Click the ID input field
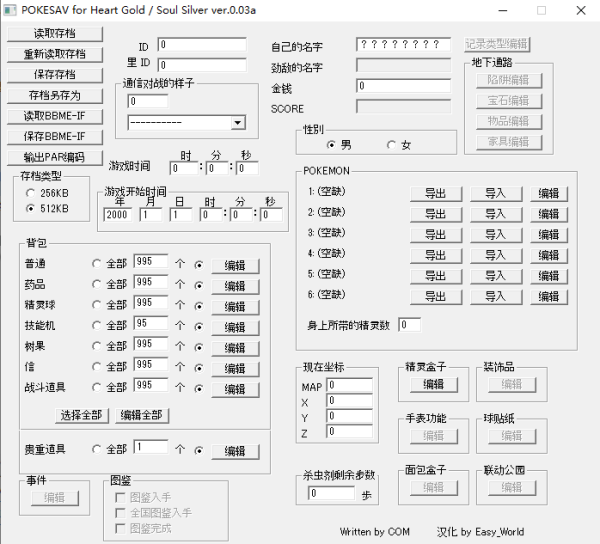Image resolution: width=600 pixels, height=544 pixels. click(x=202, y=45)
